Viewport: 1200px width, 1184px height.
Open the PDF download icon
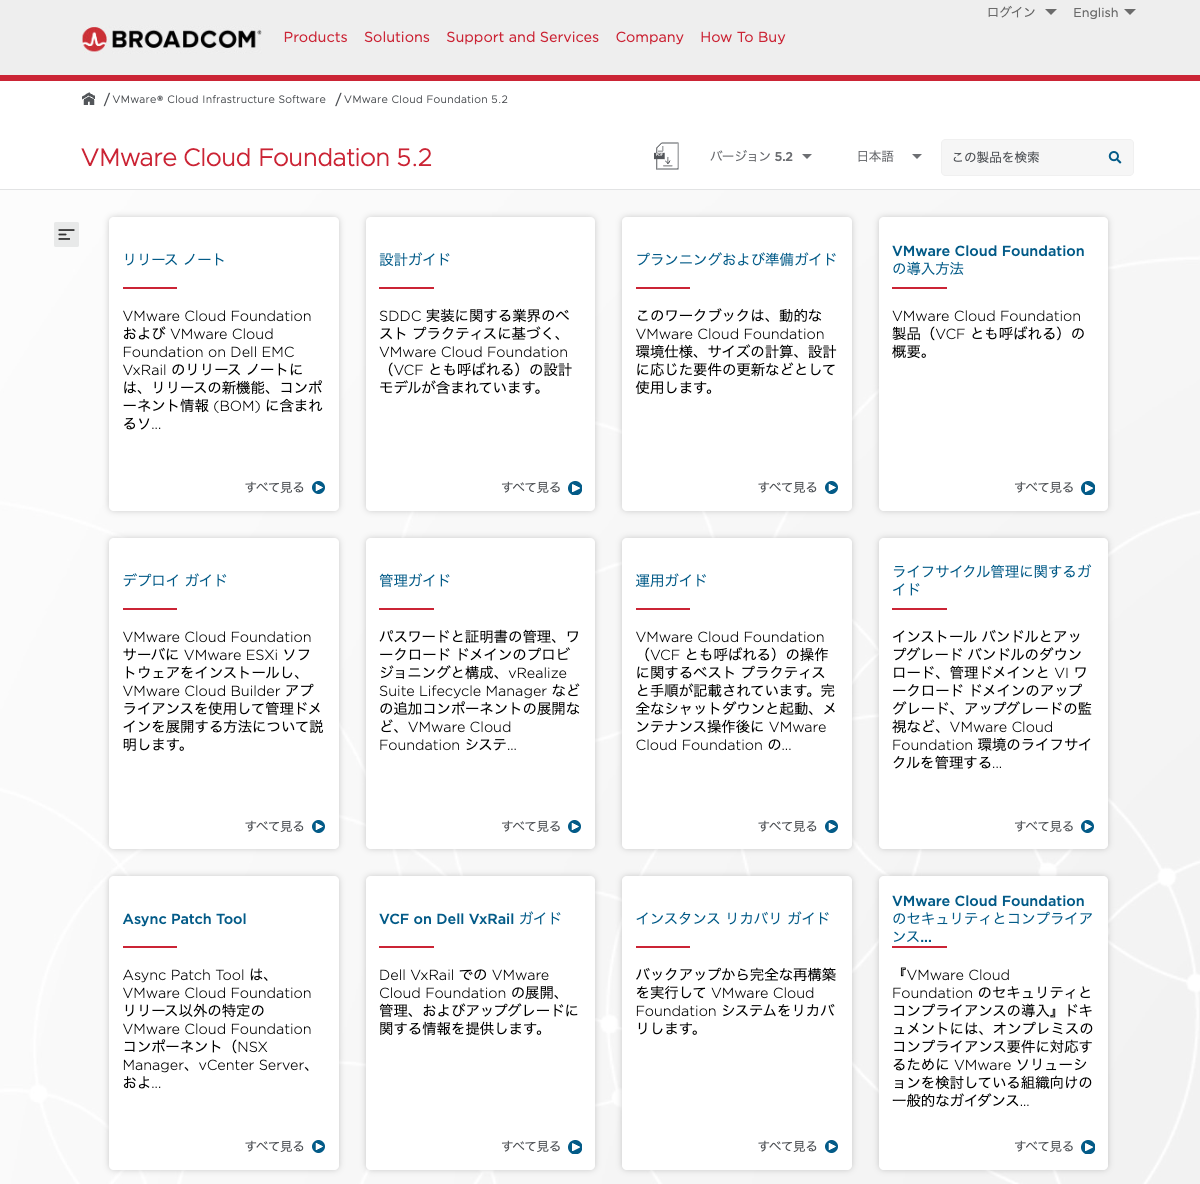tap(666, 156)
